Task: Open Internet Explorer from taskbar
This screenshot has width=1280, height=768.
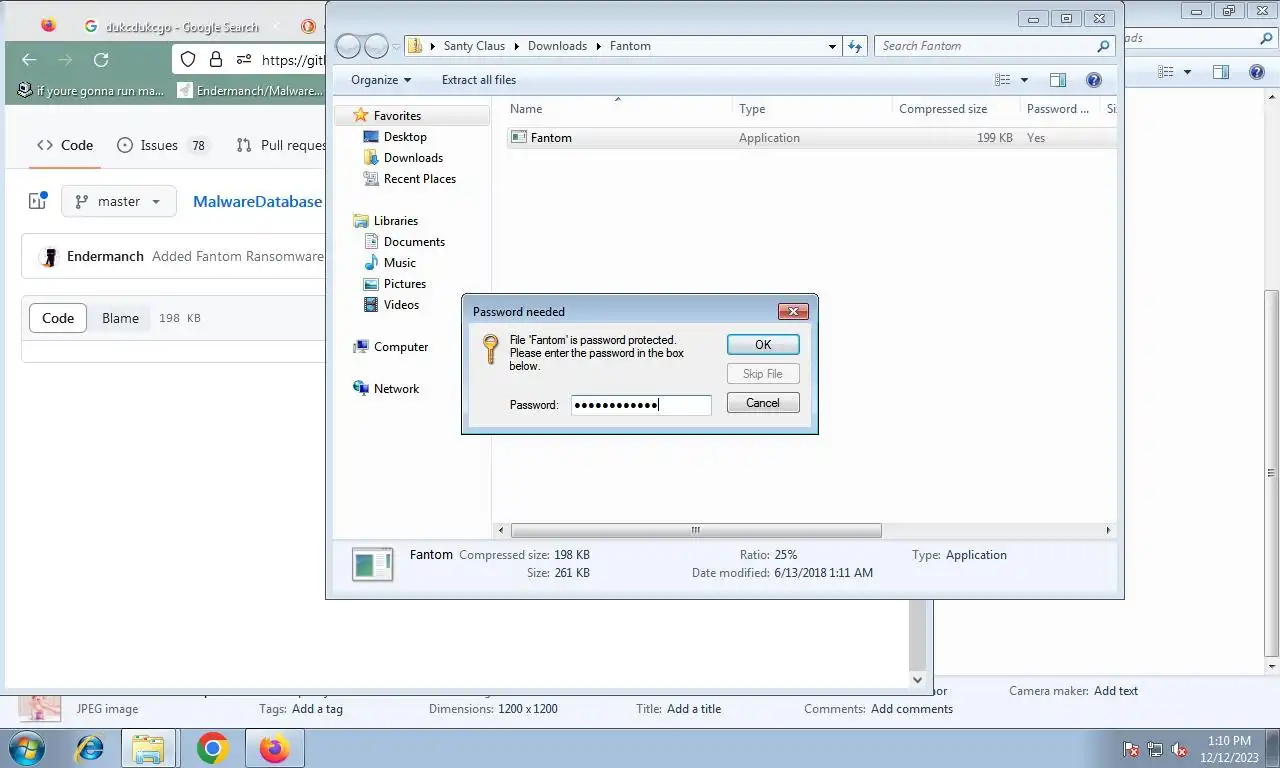Action: (90, 748)
